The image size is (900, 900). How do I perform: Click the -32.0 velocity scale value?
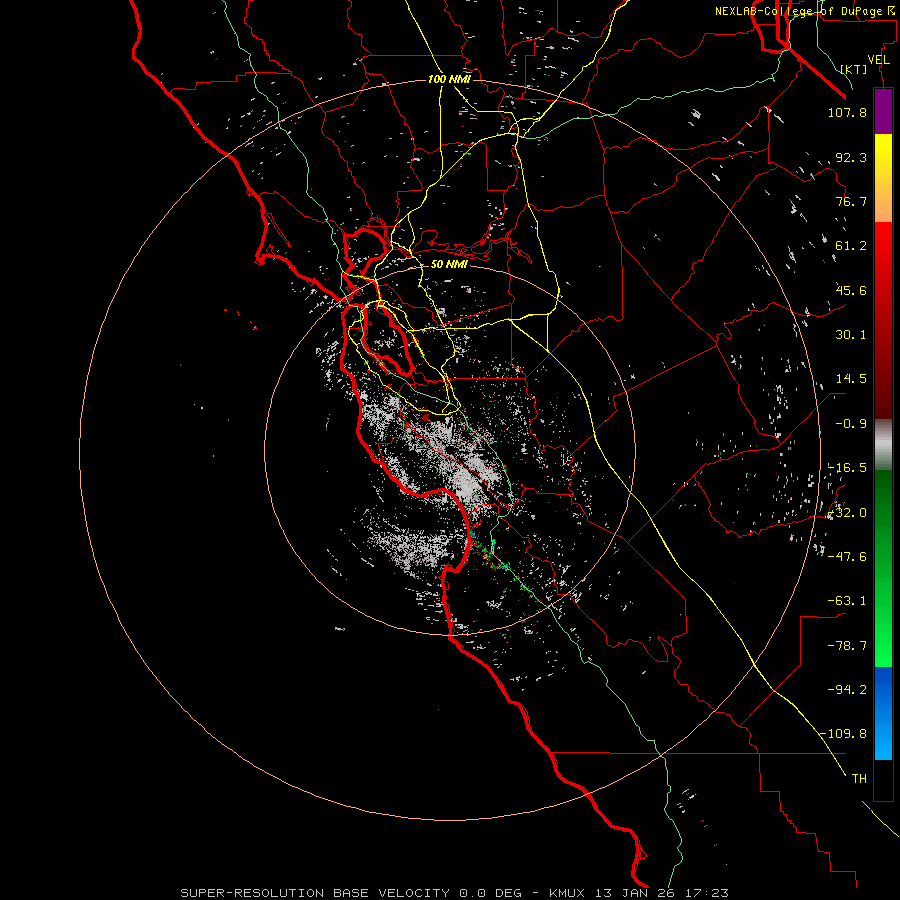tap(847, 513)
